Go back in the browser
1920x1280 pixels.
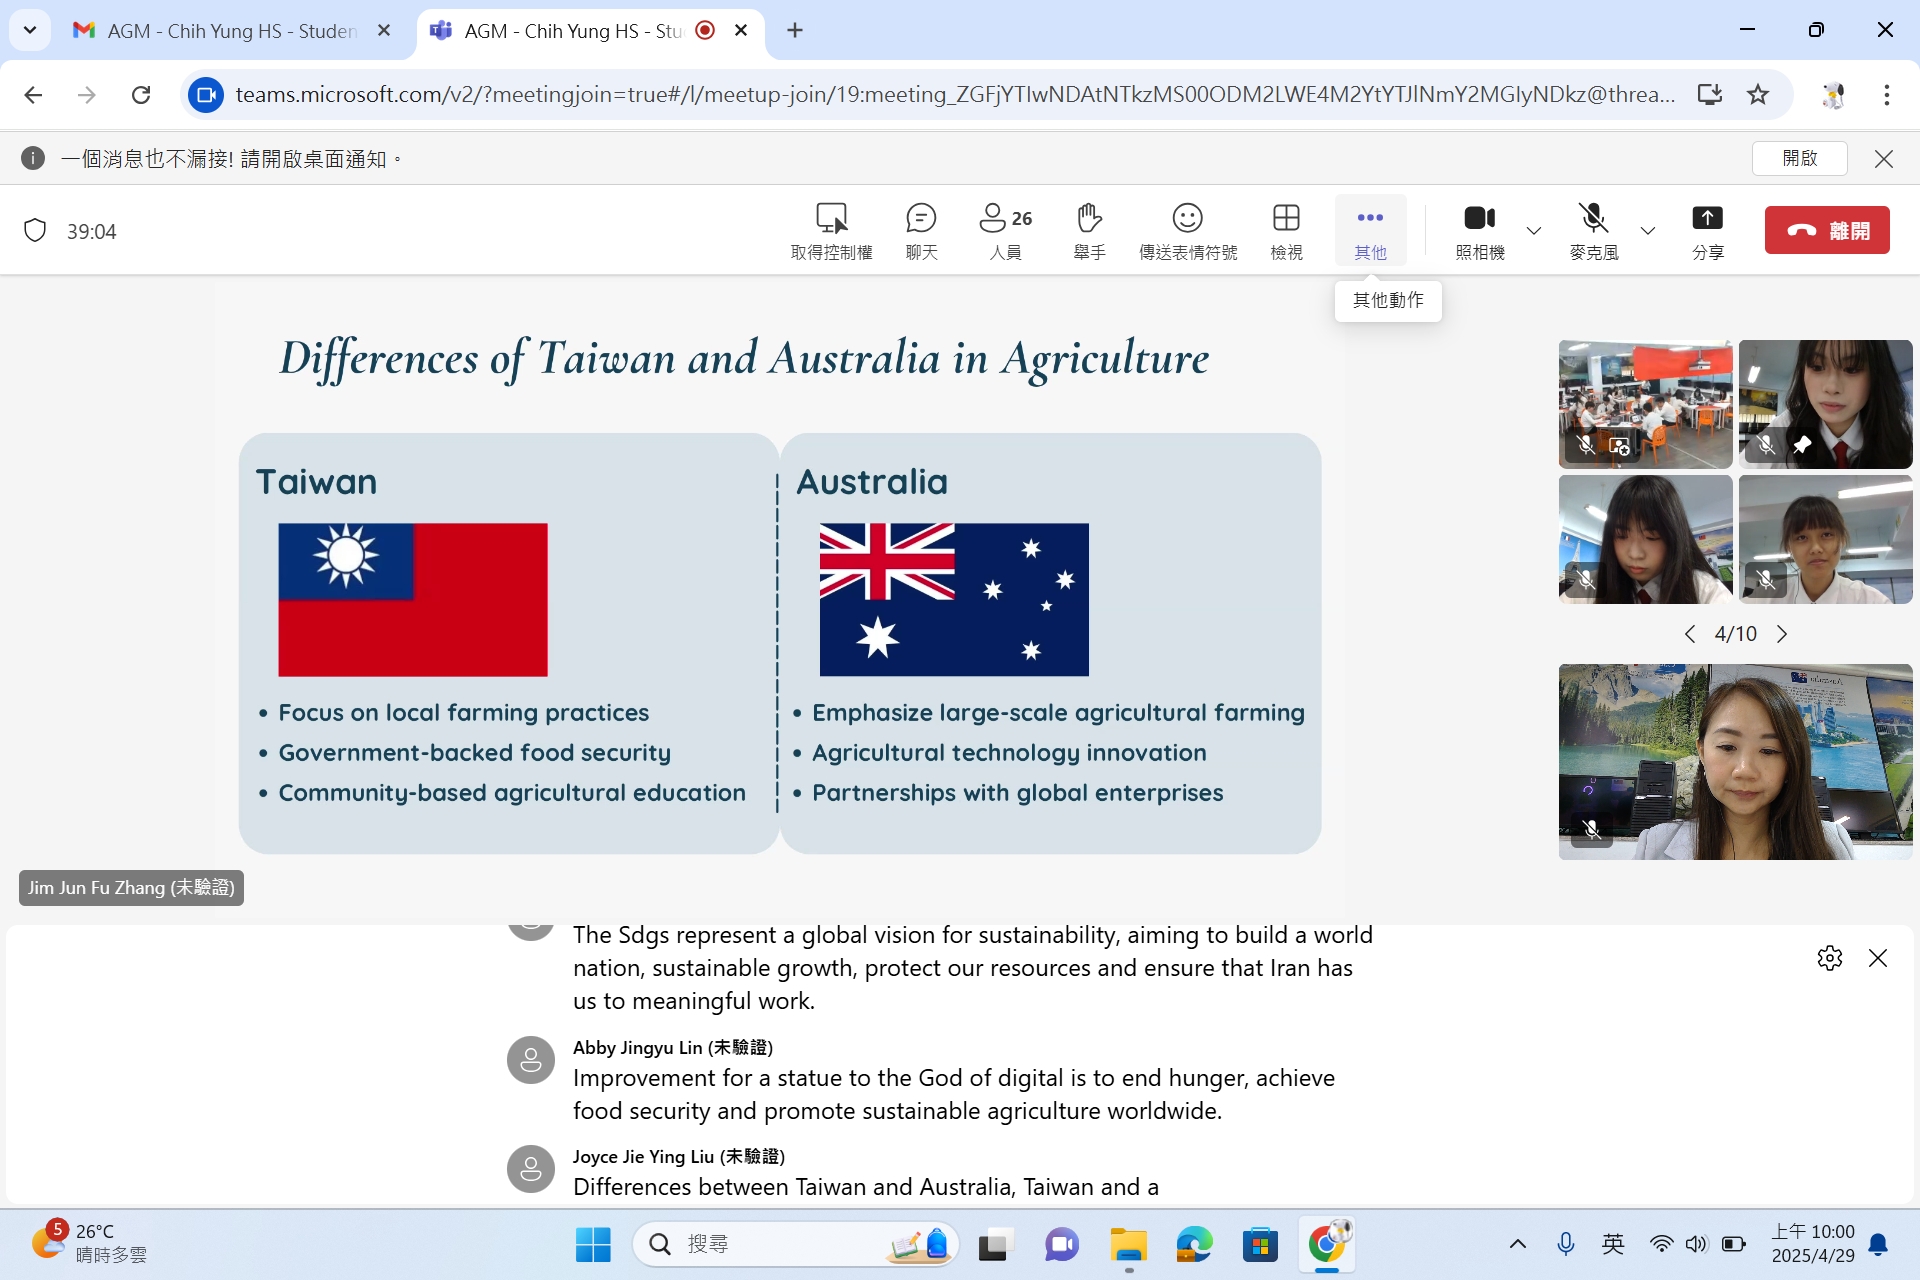click(33, 95)
